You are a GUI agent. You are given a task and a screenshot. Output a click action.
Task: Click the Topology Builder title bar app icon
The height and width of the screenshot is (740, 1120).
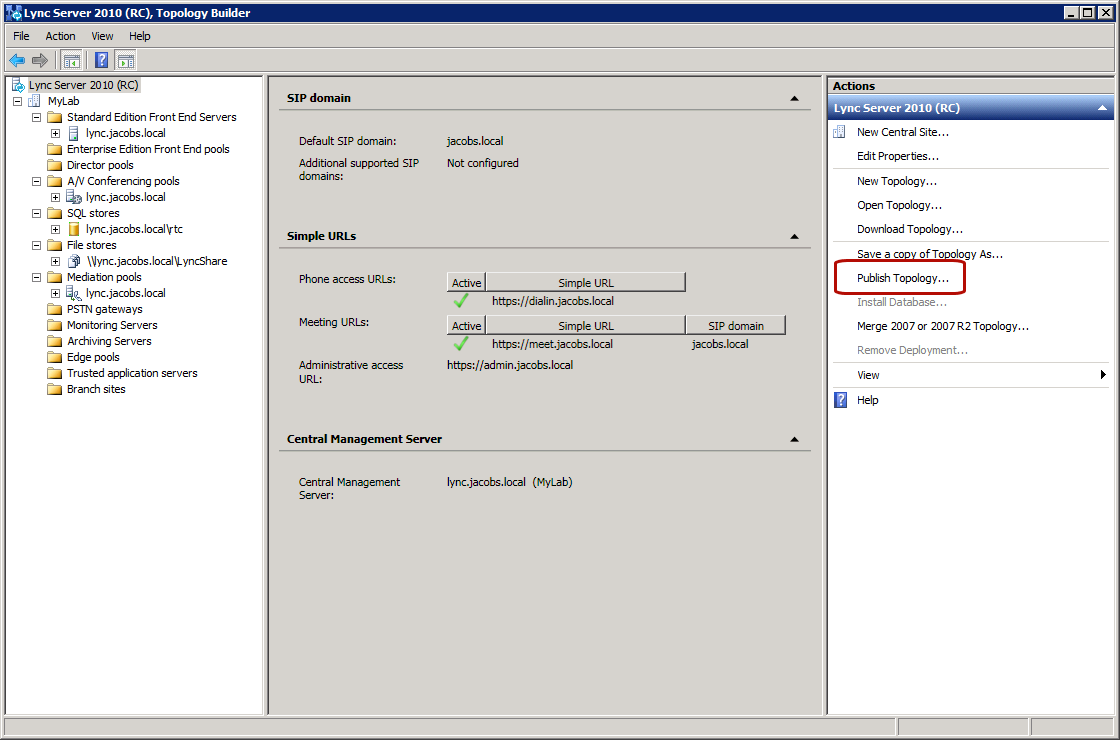tap(13, 13)
